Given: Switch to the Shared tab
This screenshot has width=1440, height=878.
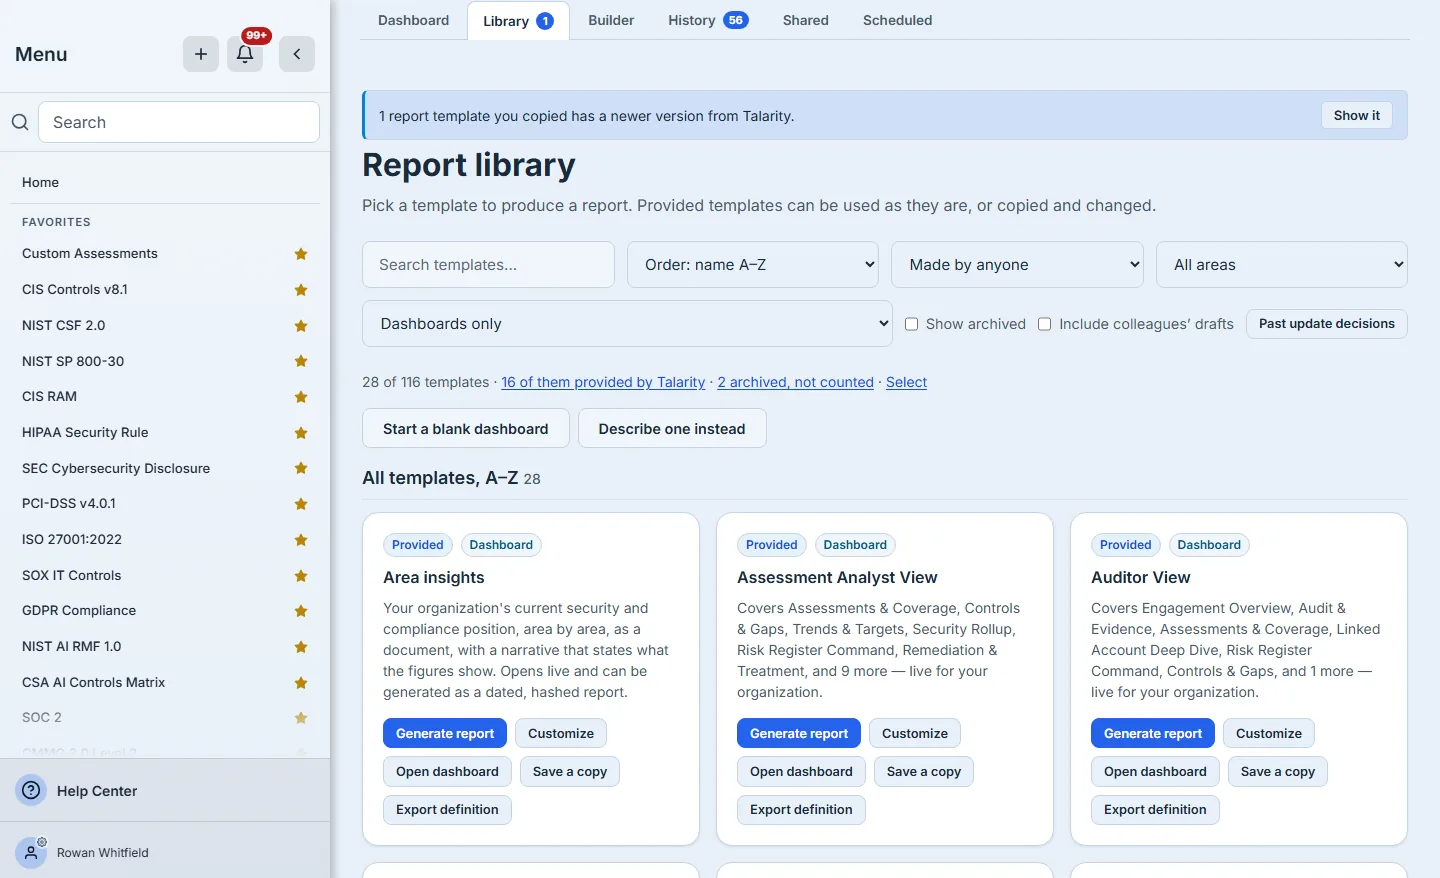Looking at the screenshot, I should 806,20.
